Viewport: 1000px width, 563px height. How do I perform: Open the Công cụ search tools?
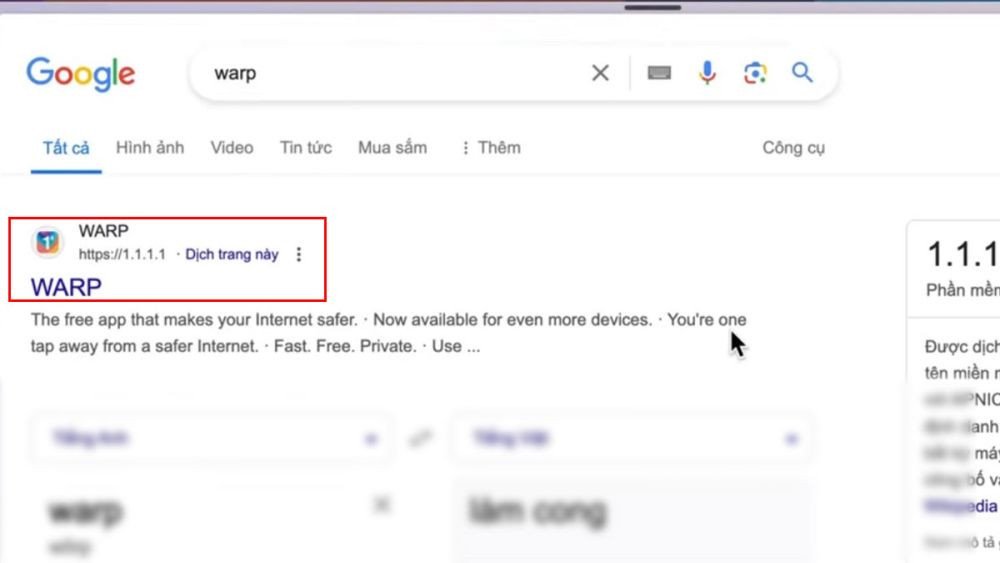click(793, 148)
